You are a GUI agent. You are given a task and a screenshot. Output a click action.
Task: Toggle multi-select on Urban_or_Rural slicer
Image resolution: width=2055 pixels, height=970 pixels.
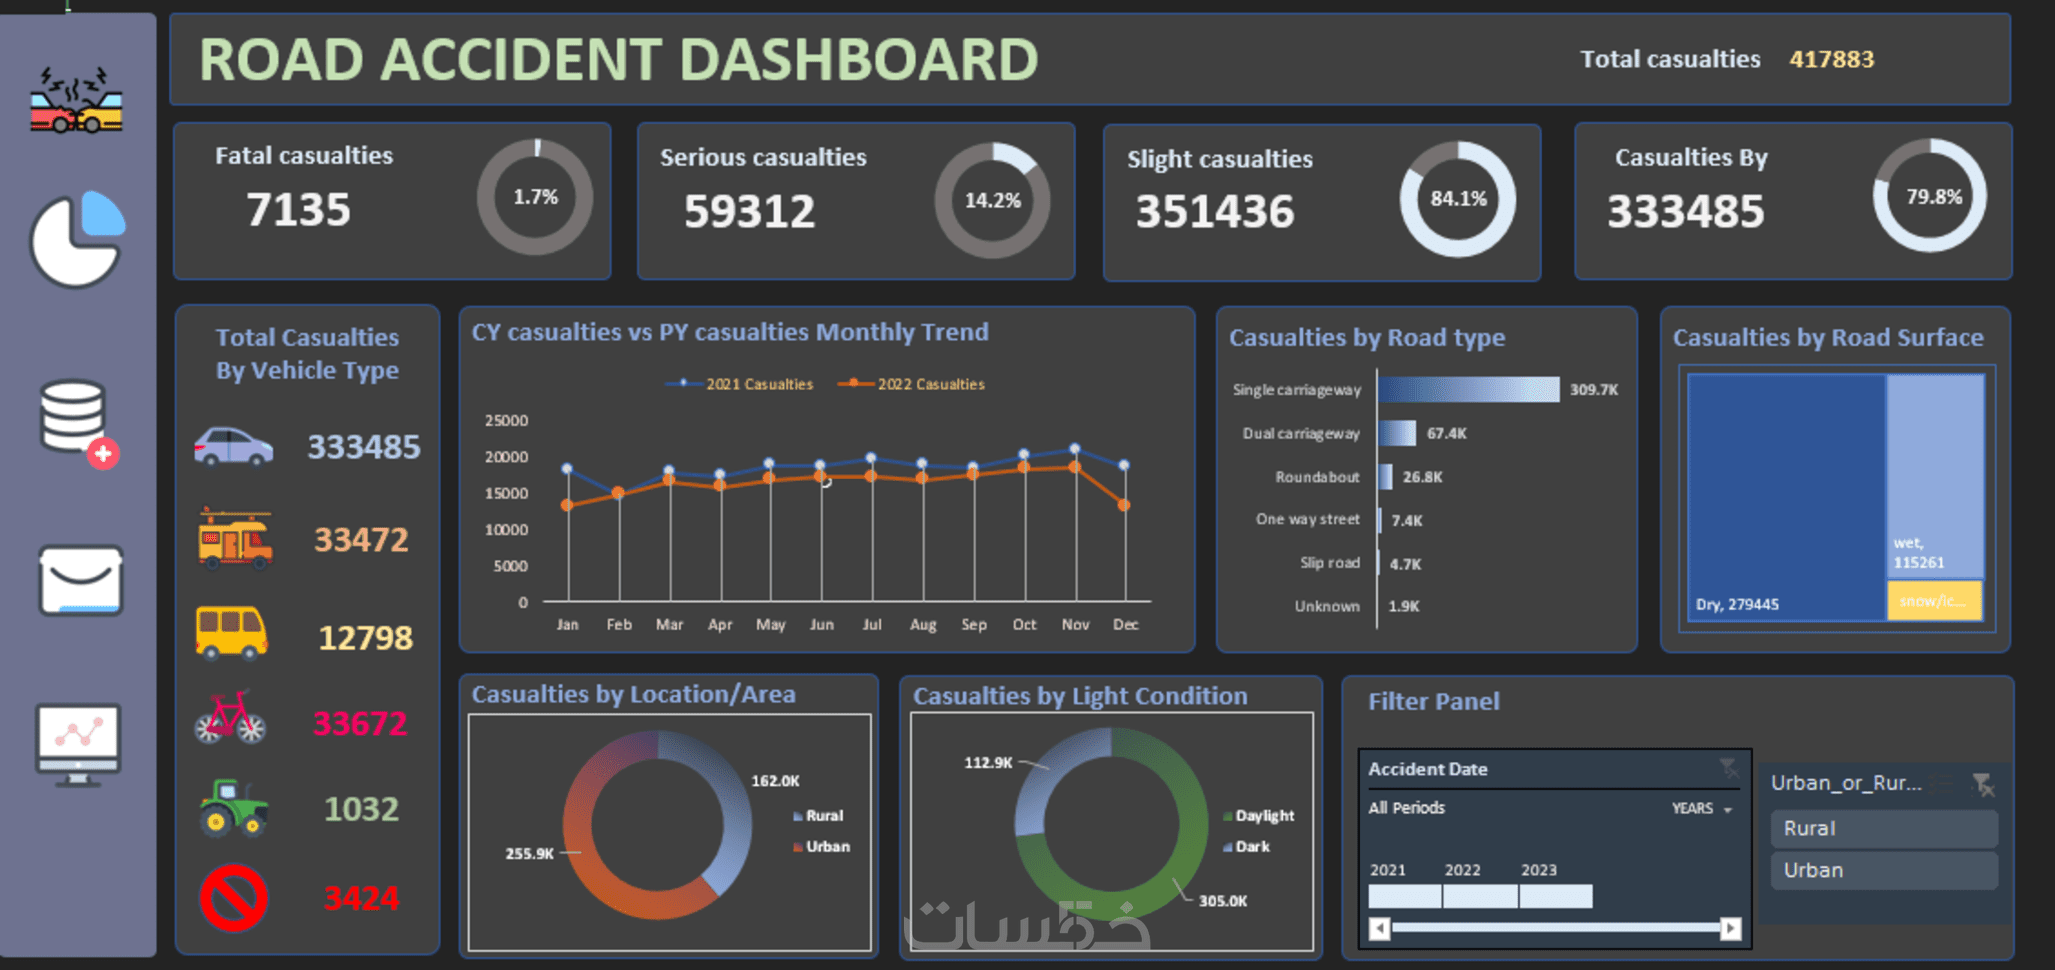(x=1942, y=784)
